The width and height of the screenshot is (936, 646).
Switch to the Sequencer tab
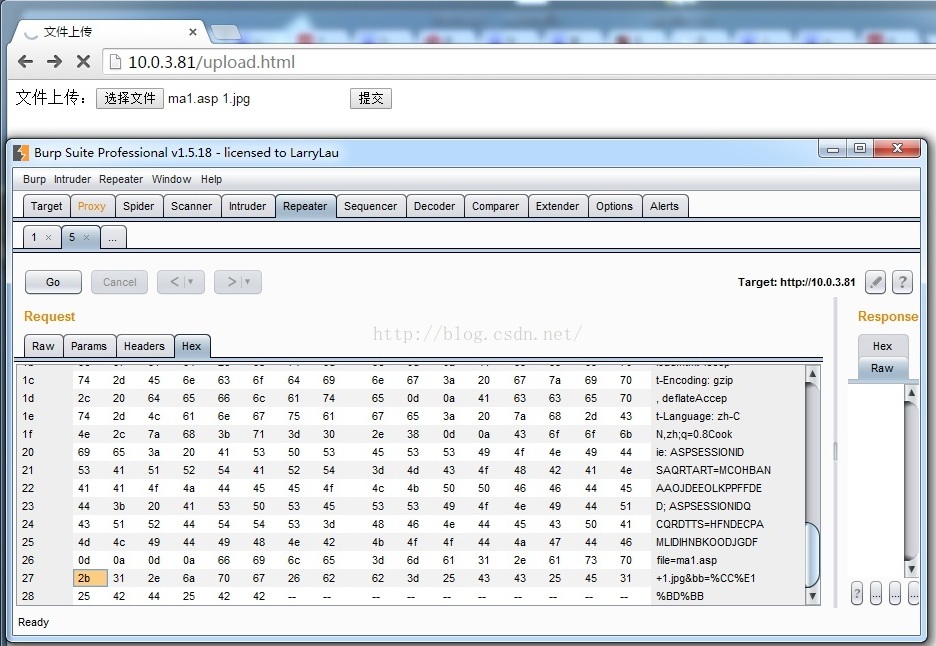pos(371,206)
